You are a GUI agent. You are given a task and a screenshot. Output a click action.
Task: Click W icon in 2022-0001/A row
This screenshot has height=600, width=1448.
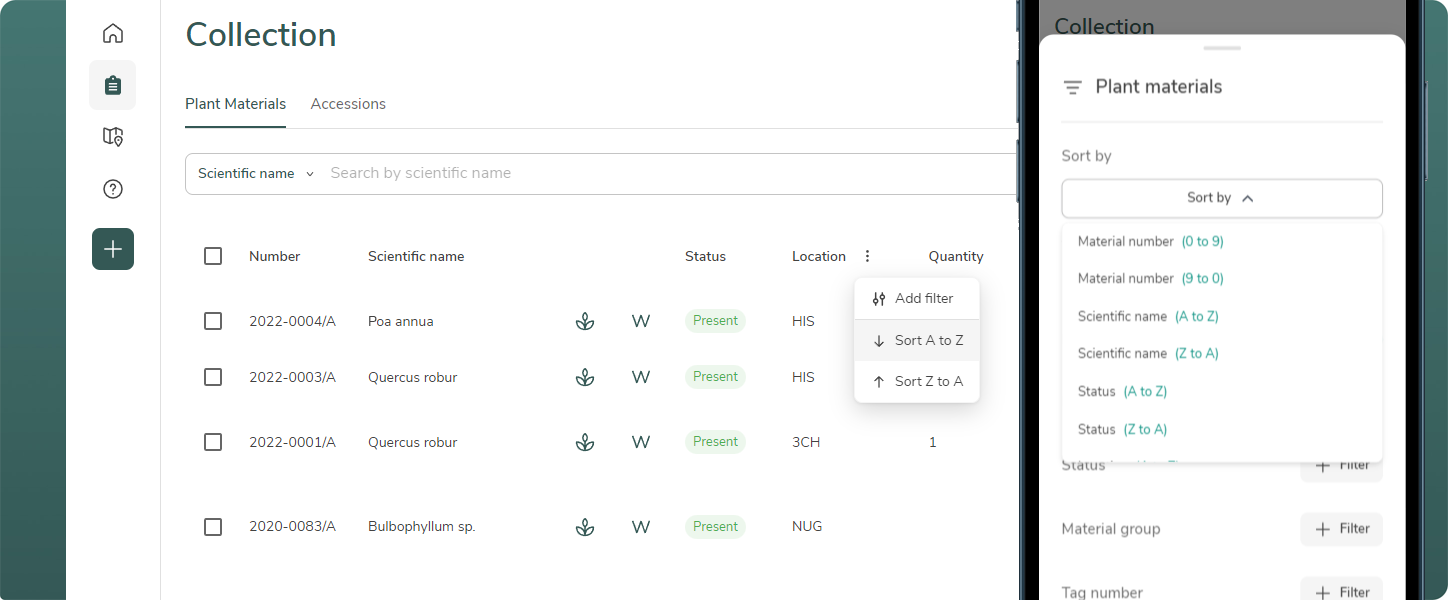click(x=641, y=442)
